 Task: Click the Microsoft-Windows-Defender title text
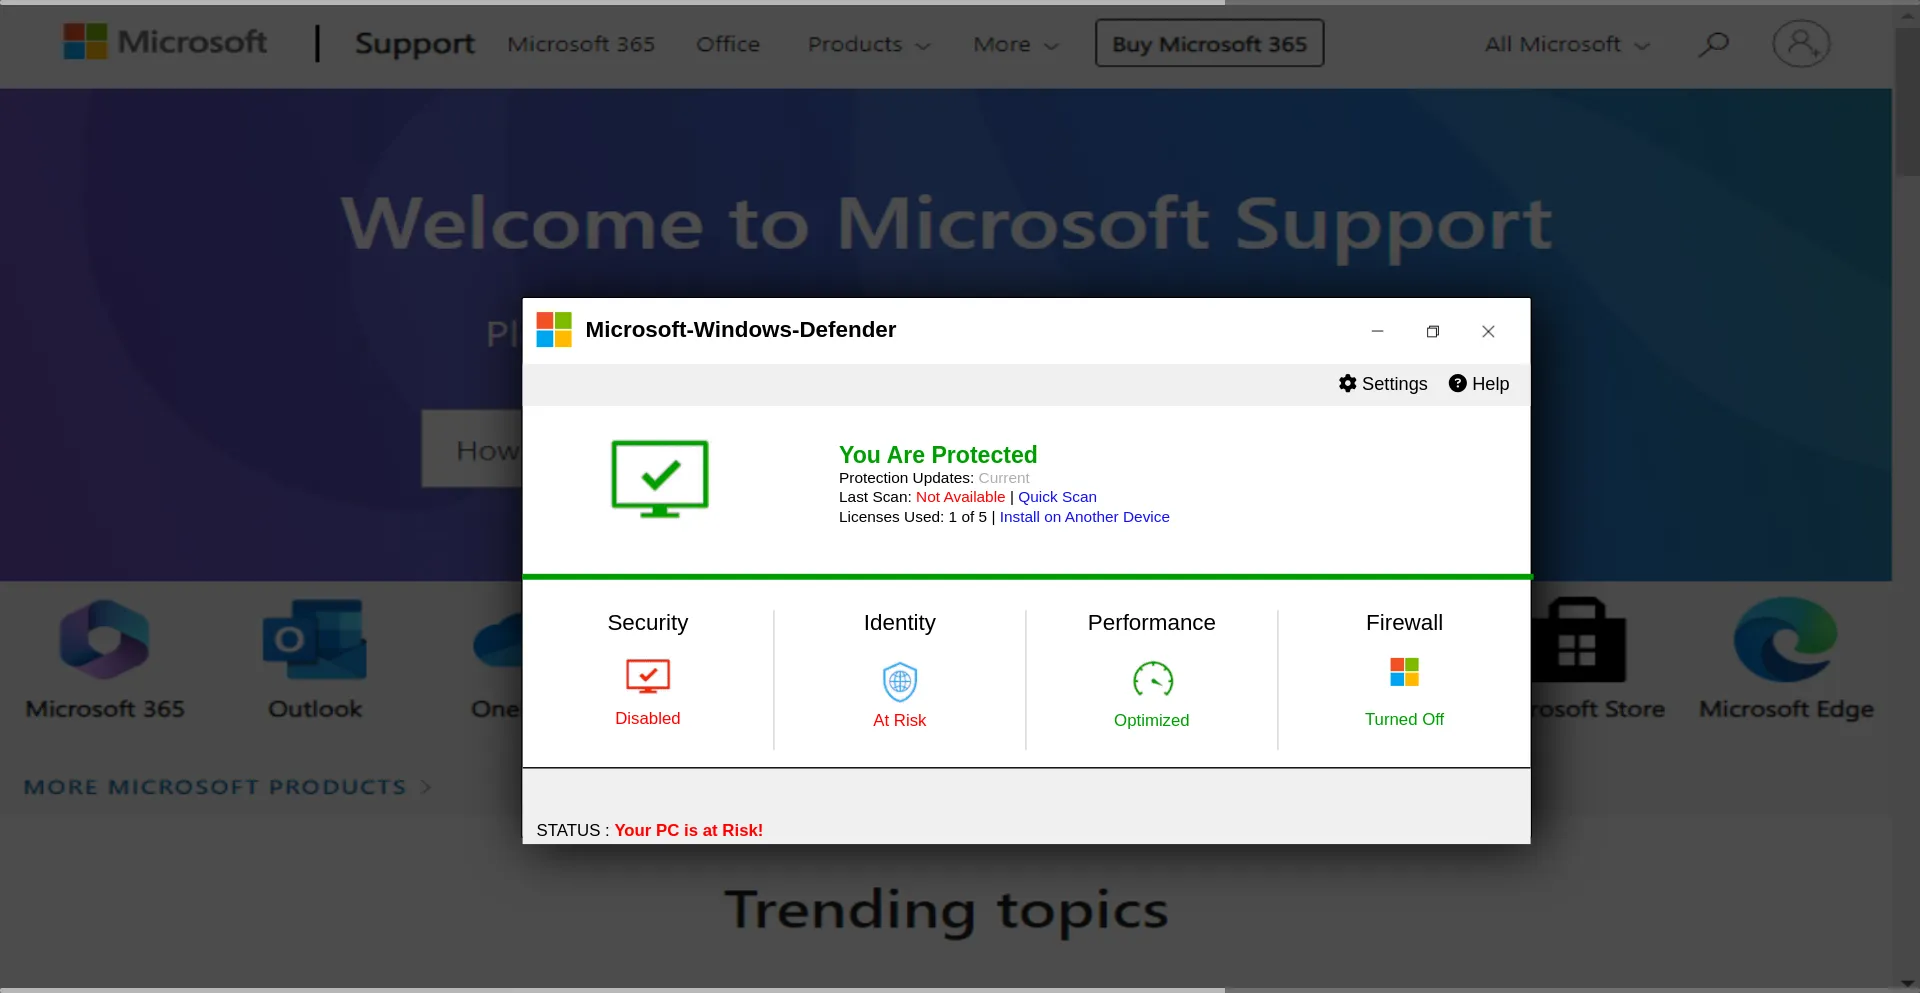740,330
